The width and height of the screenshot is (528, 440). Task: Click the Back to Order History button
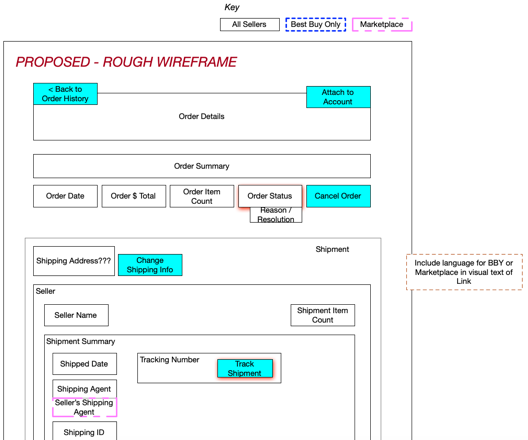pos(65,94)
